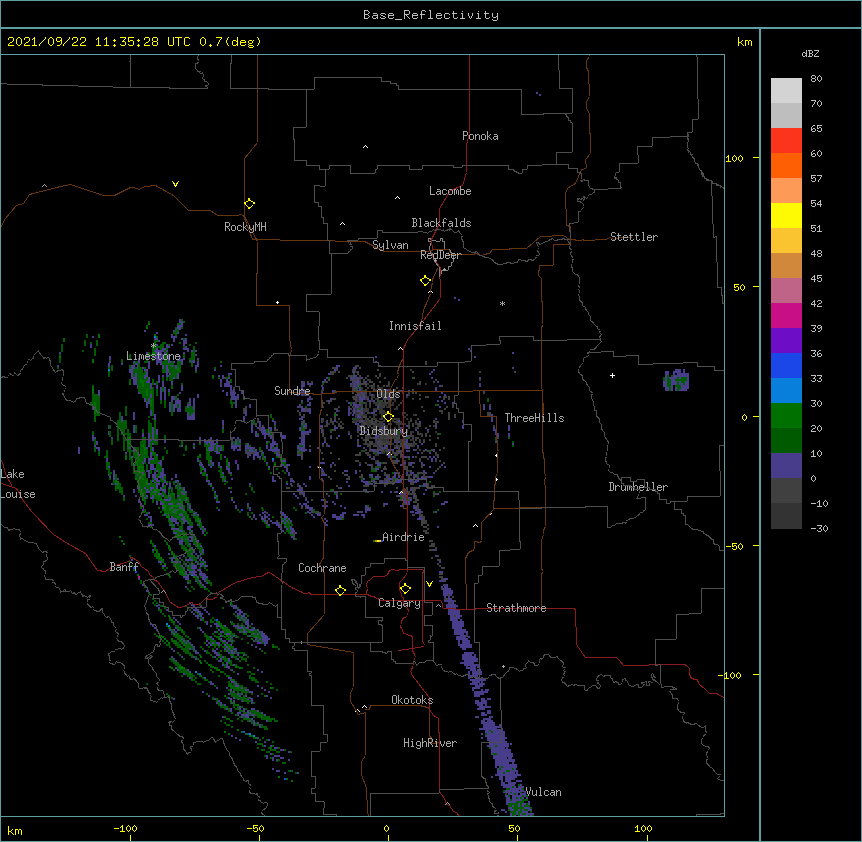Click the Drumheller label
862x842 pixels.
pyautogui.click(x=638, y=487)
